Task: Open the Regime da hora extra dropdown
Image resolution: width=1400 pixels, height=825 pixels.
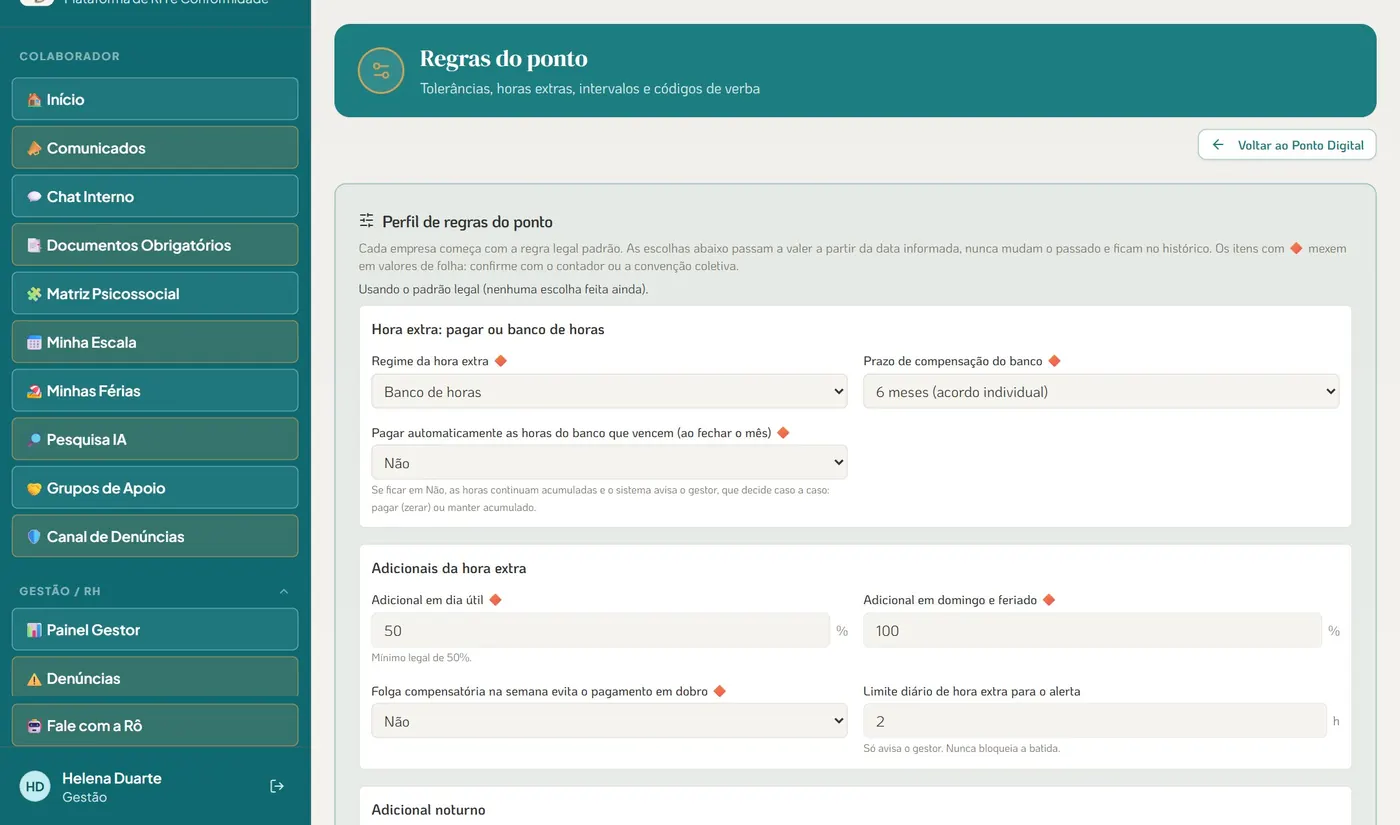Action: [x=609, y=392]
